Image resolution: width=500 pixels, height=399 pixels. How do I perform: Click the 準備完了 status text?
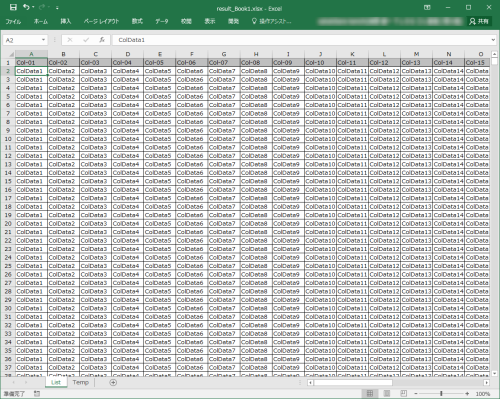coord(14,394)
